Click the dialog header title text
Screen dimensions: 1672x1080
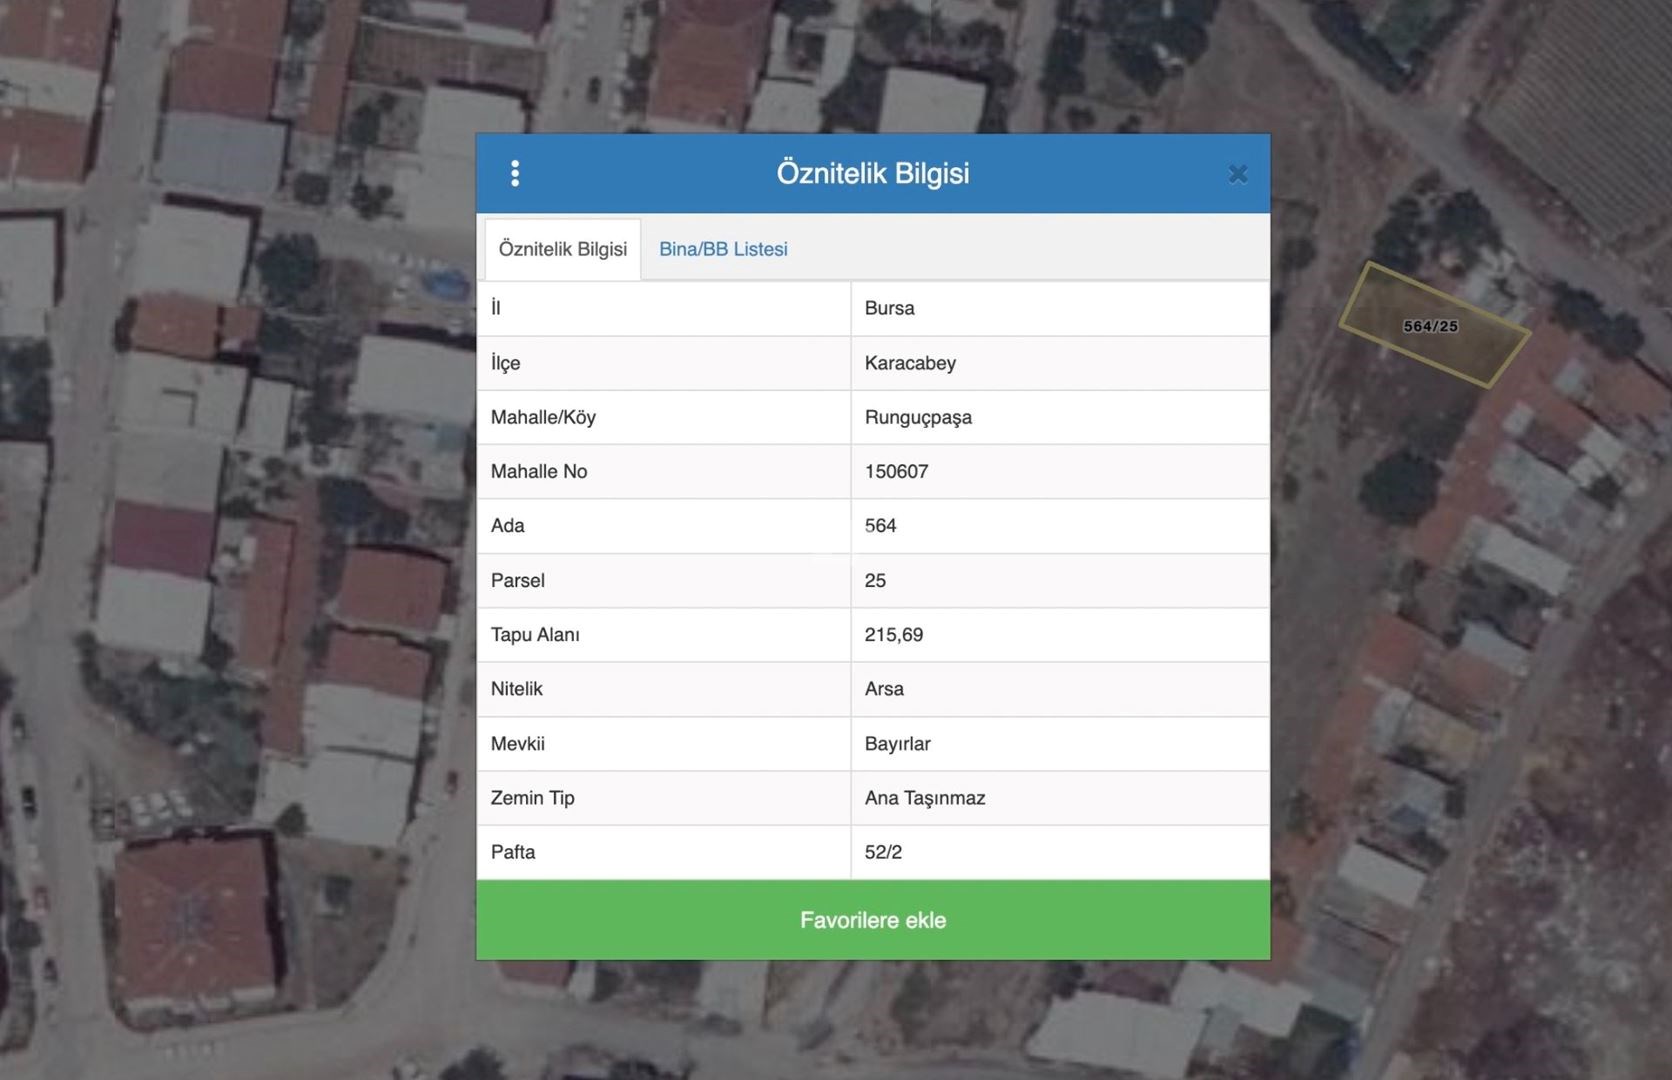pyautogui.click(x=872, y=173)
